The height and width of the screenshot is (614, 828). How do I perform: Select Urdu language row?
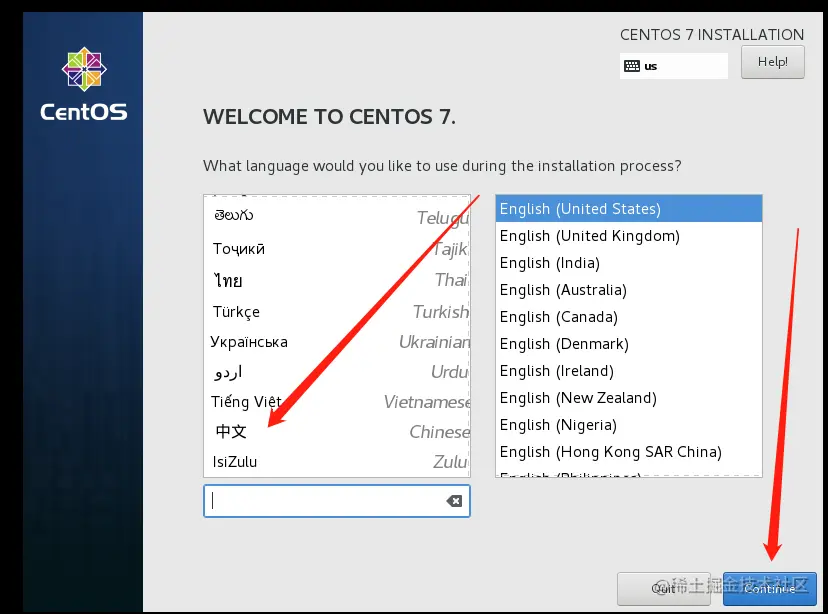337,372
